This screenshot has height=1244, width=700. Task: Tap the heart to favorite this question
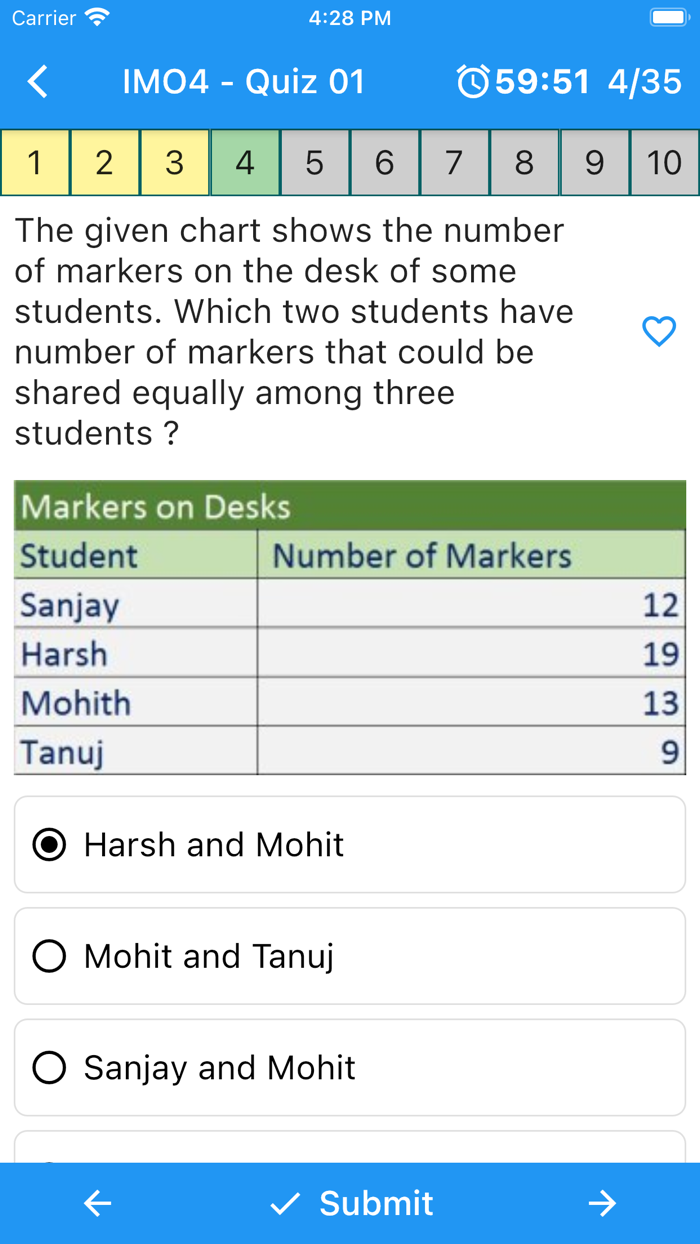[x=658, y=331]
